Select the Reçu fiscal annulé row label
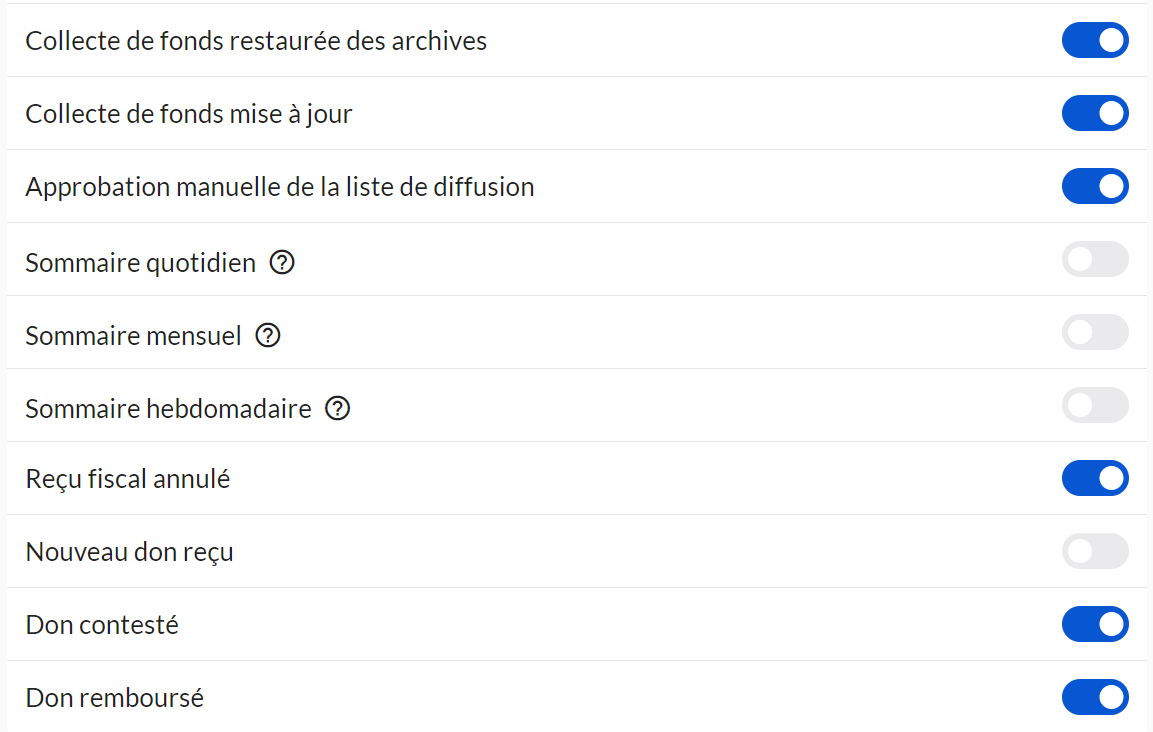 coord(127,479)
